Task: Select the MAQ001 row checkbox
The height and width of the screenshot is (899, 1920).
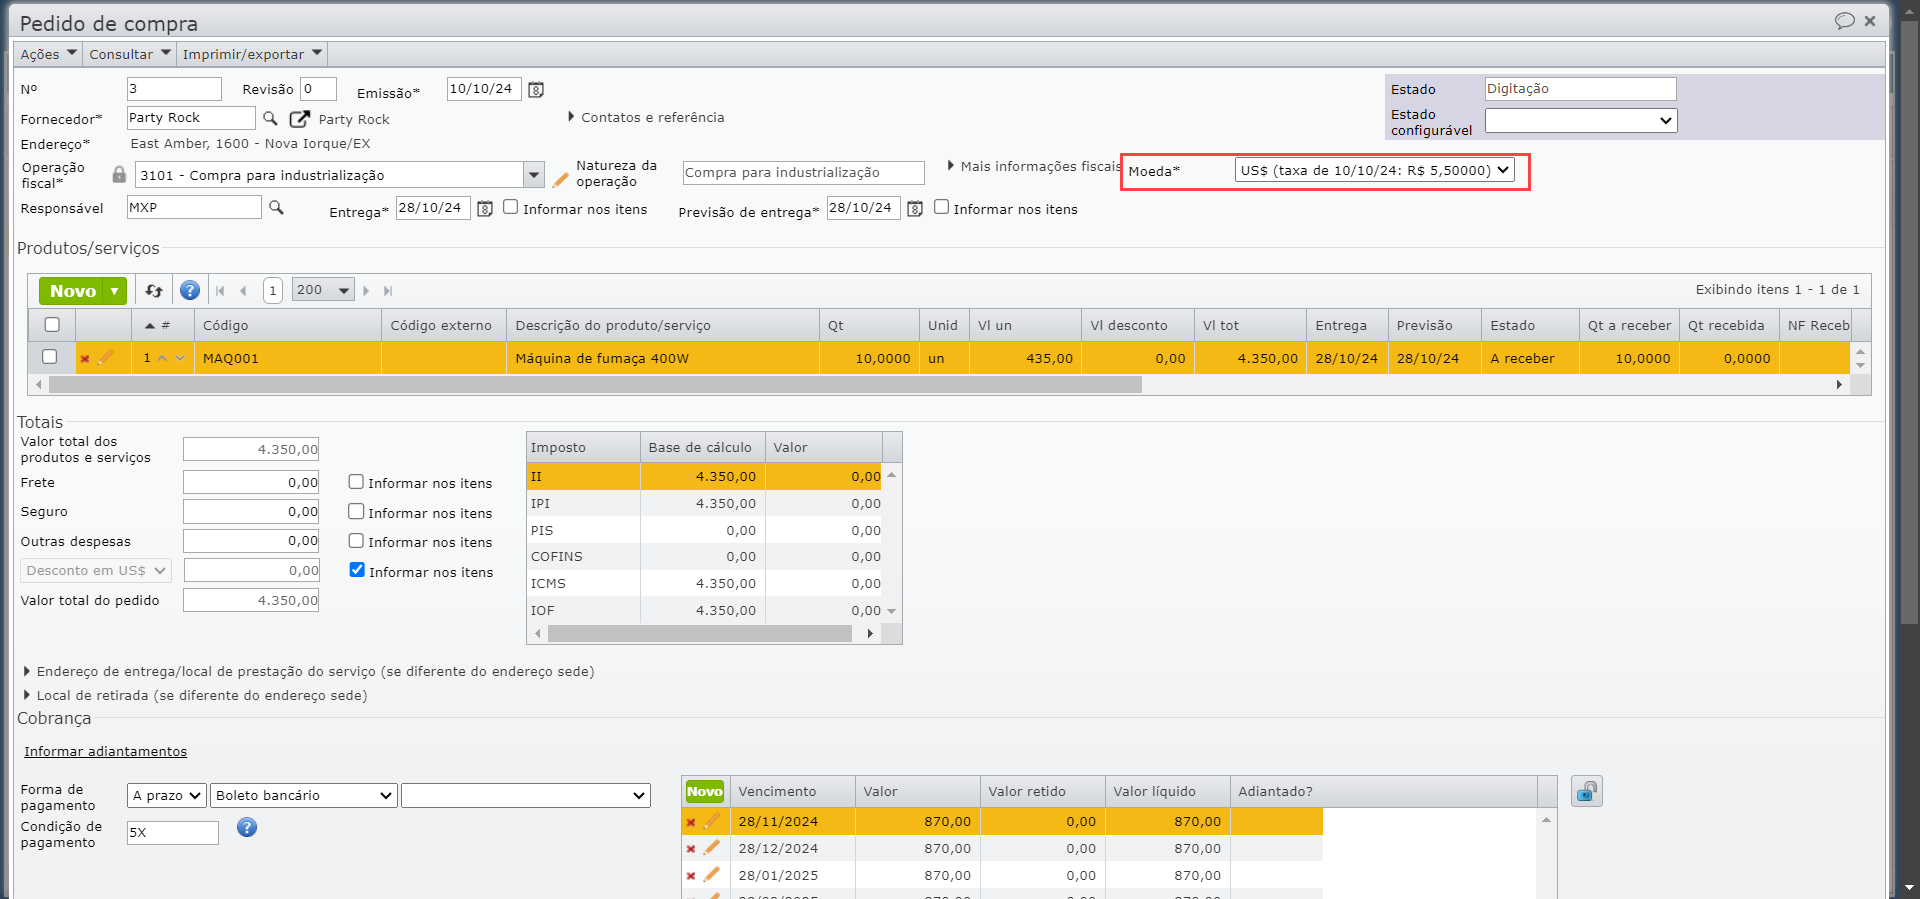Action: [x=50, y=357]
